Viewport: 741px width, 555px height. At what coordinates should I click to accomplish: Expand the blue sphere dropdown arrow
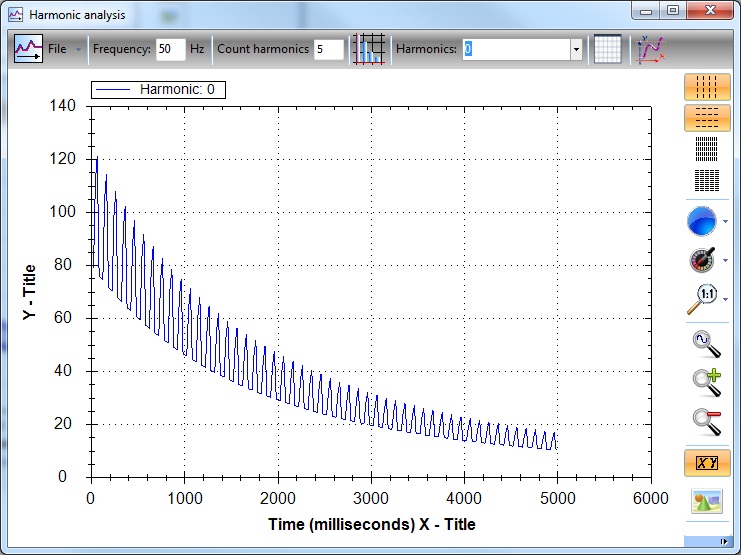[x=725, y=221]
